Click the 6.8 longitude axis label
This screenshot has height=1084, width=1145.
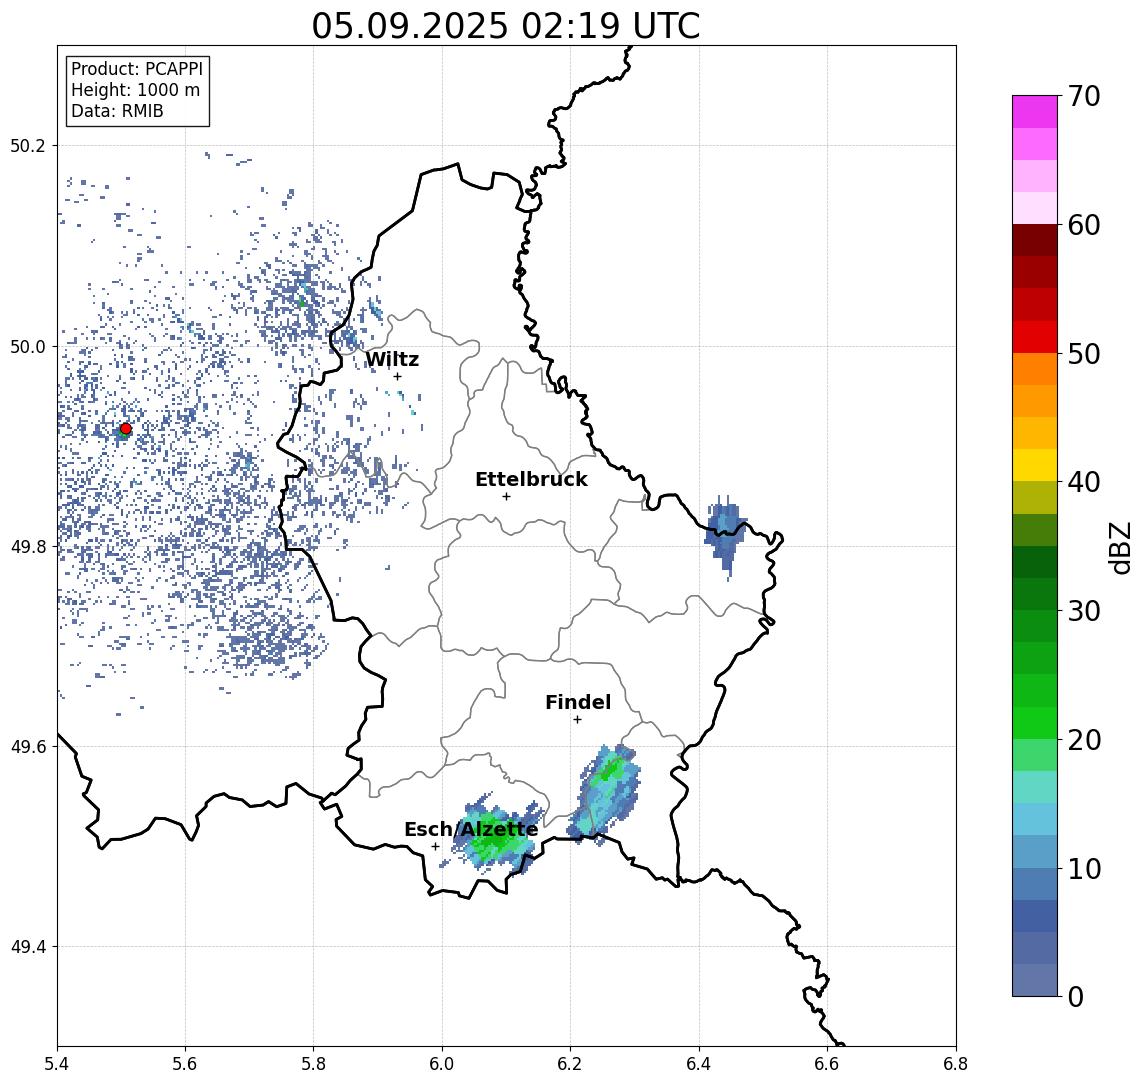click(x=956, y=1064)
